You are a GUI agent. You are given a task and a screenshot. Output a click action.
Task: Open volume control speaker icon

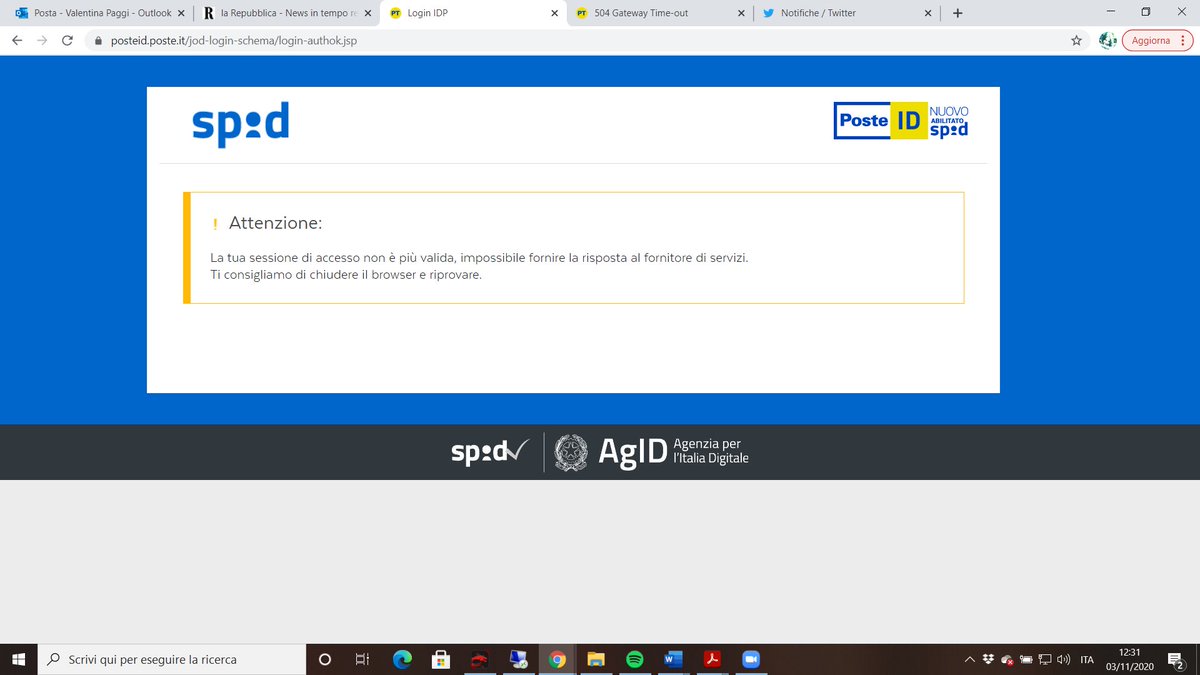(1062, 659)
